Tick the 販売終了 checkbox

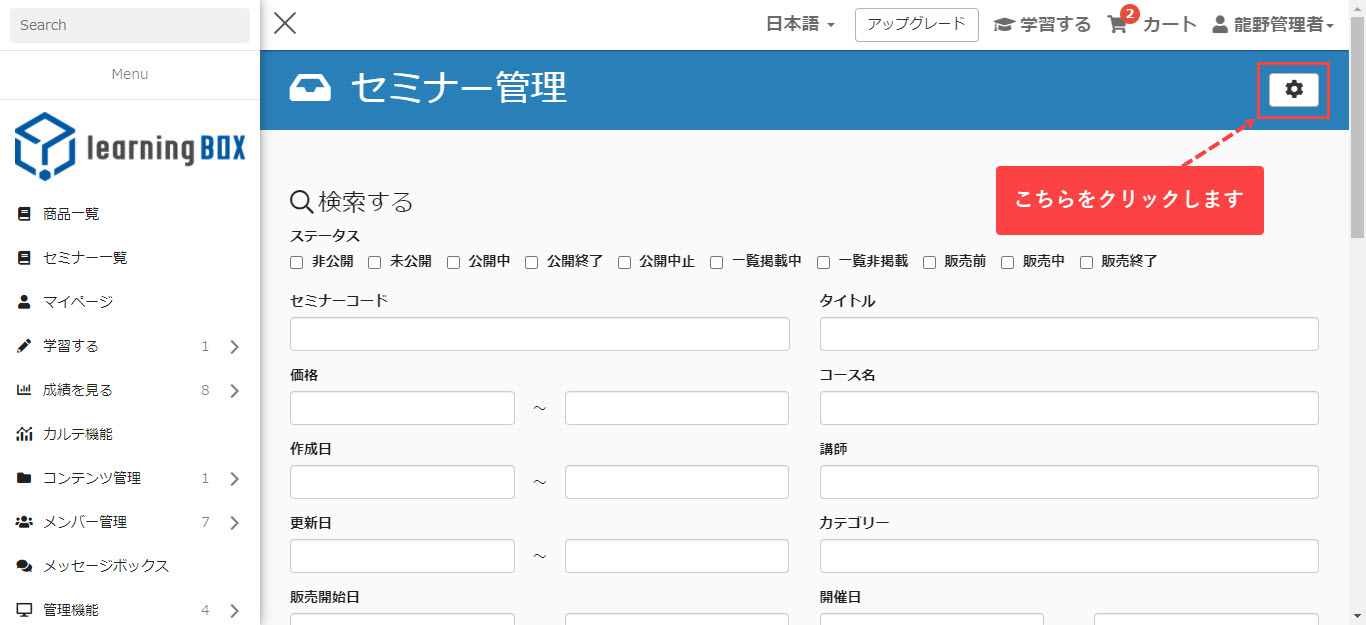pyautogui.click(x=1086, y=262)
